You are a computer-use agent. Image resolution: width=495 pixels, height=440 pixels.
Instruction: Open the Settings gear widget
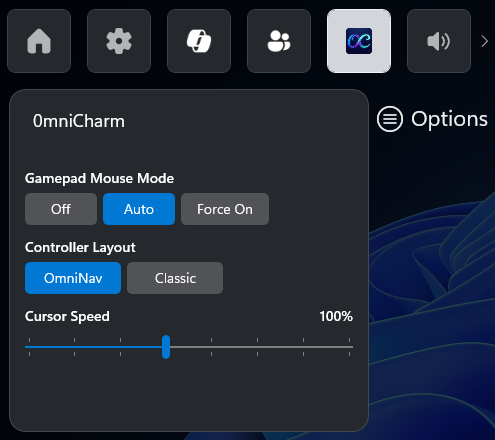point(119,41)
